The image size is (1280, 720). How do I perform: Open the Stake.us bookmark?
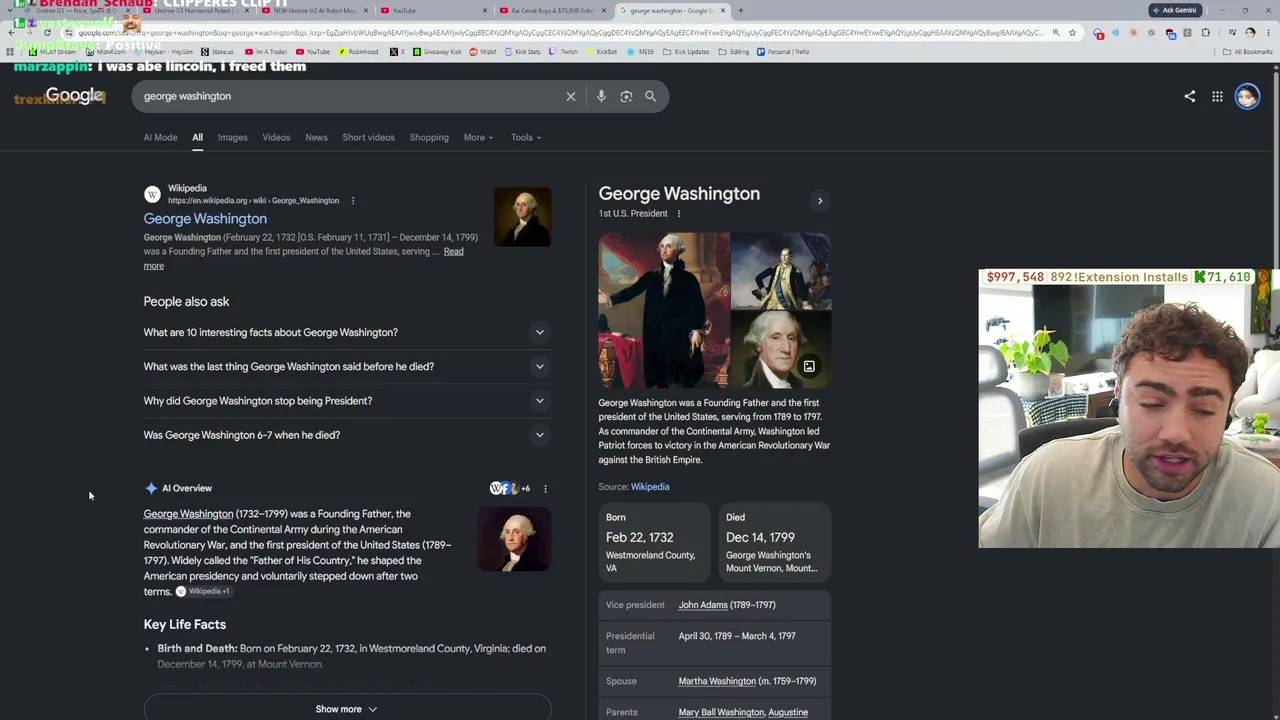(217, 51)
